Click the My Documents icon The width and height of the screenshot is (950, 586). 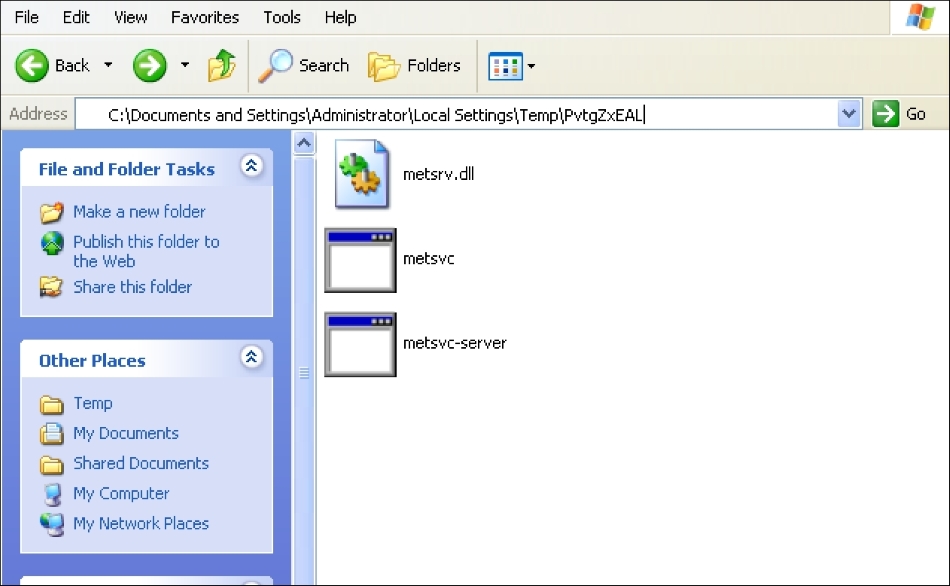tap(51, 433)
